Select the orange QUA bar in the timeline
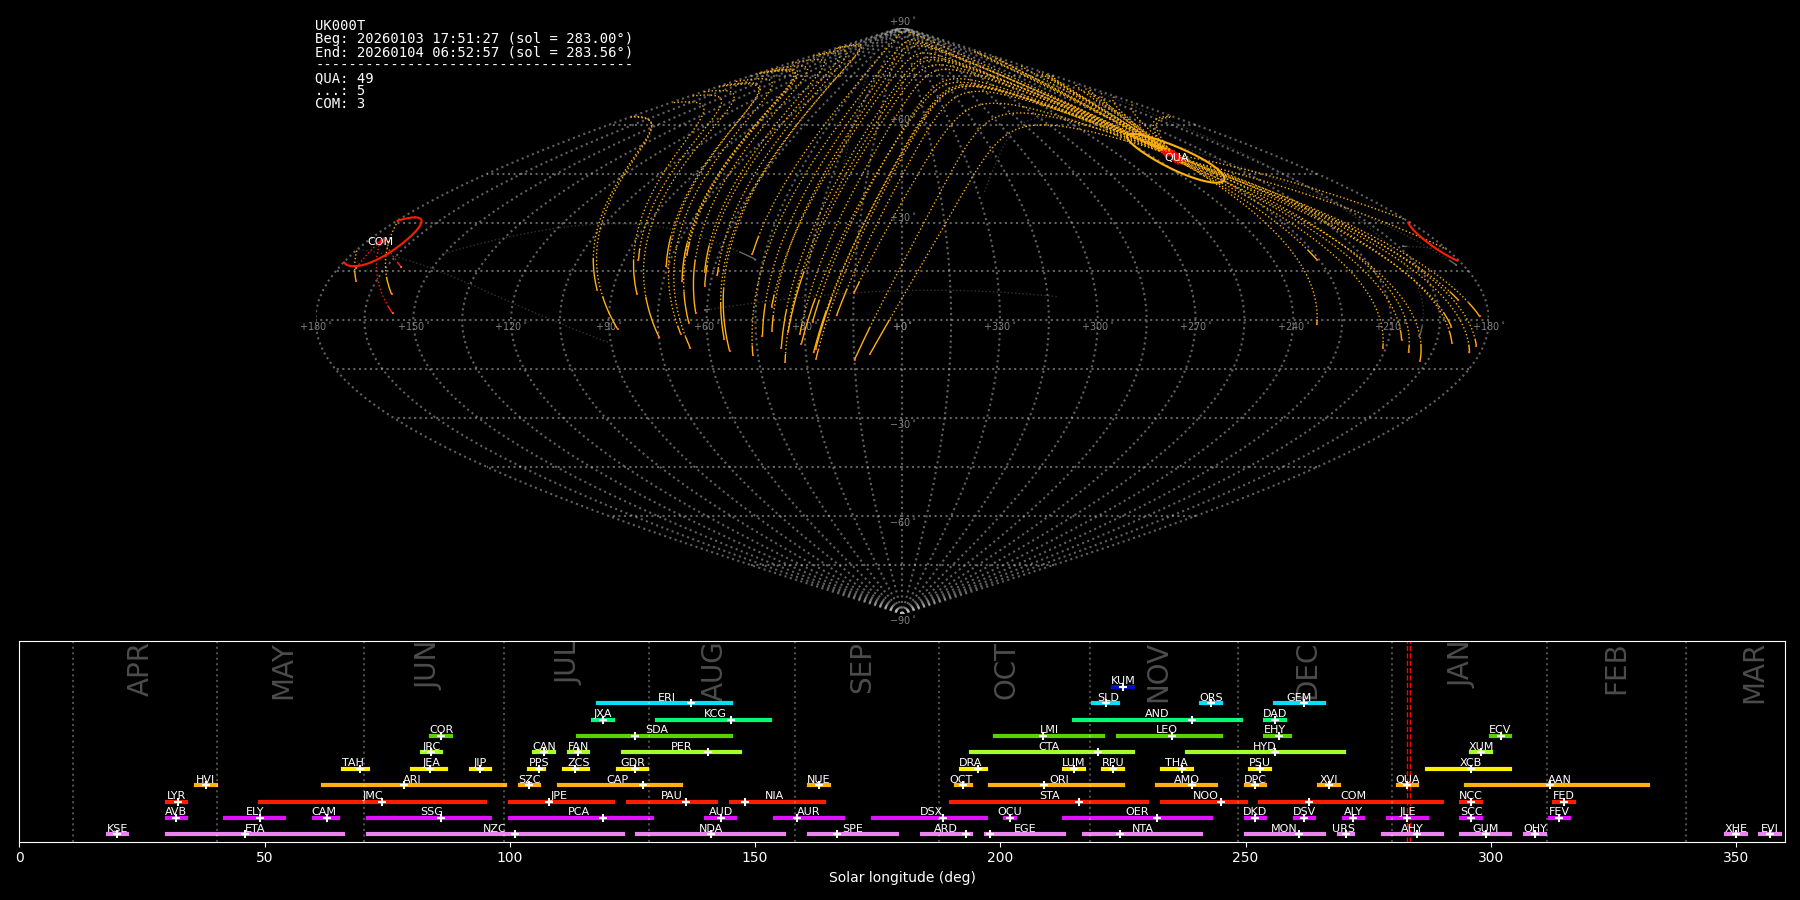1800x900 pixels. point(1407,785)
